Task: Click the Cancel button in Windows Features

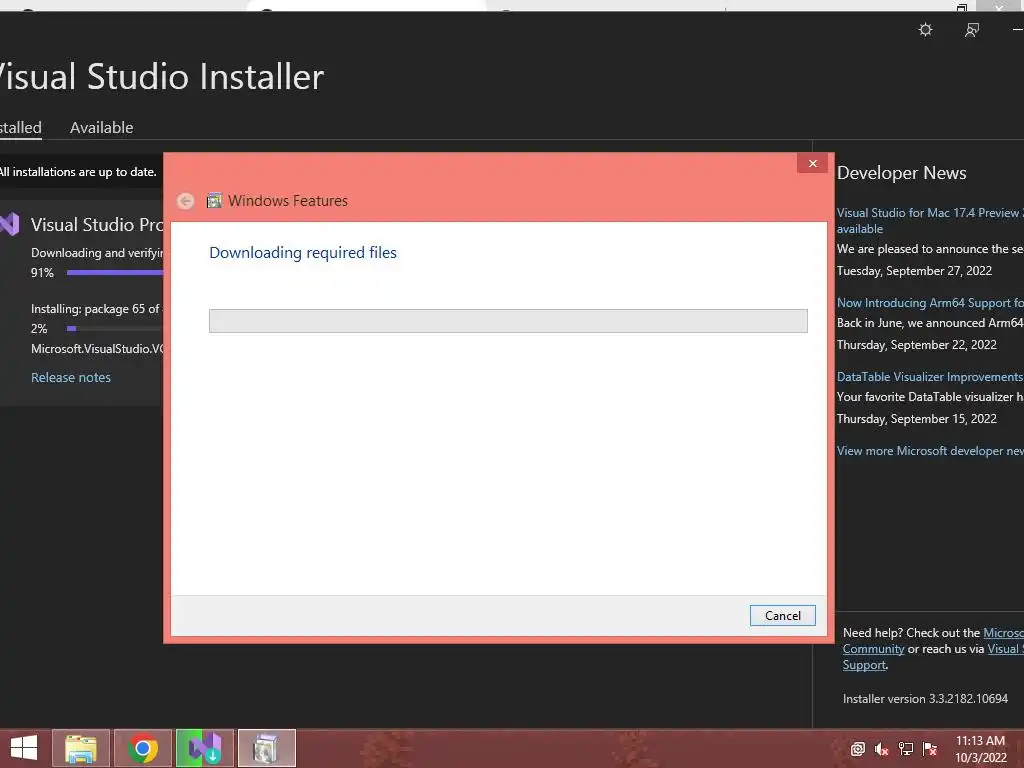Action: coord(782,615)
